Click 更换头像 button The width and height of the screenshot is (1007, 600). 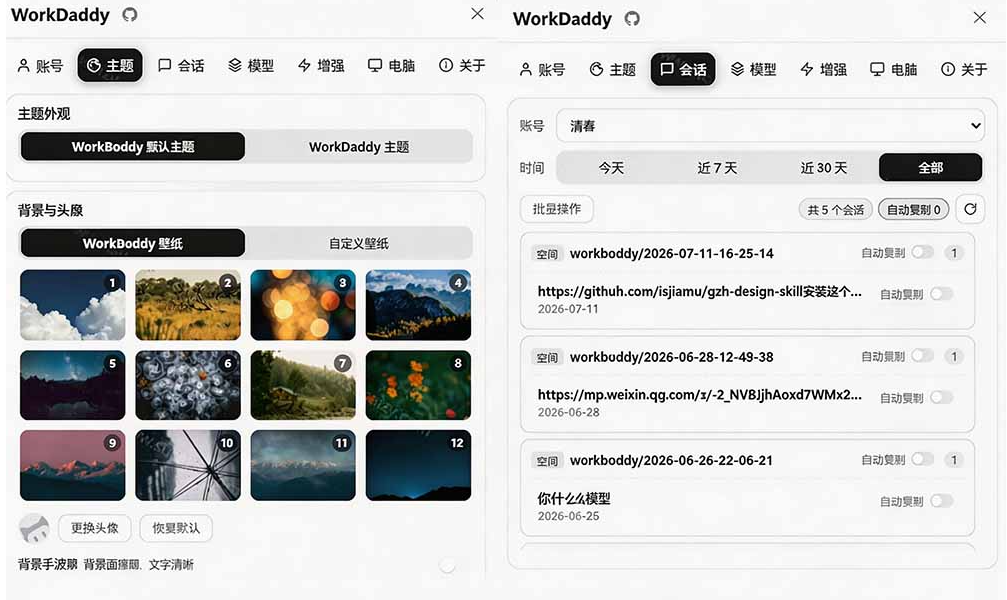pos(94,528)
